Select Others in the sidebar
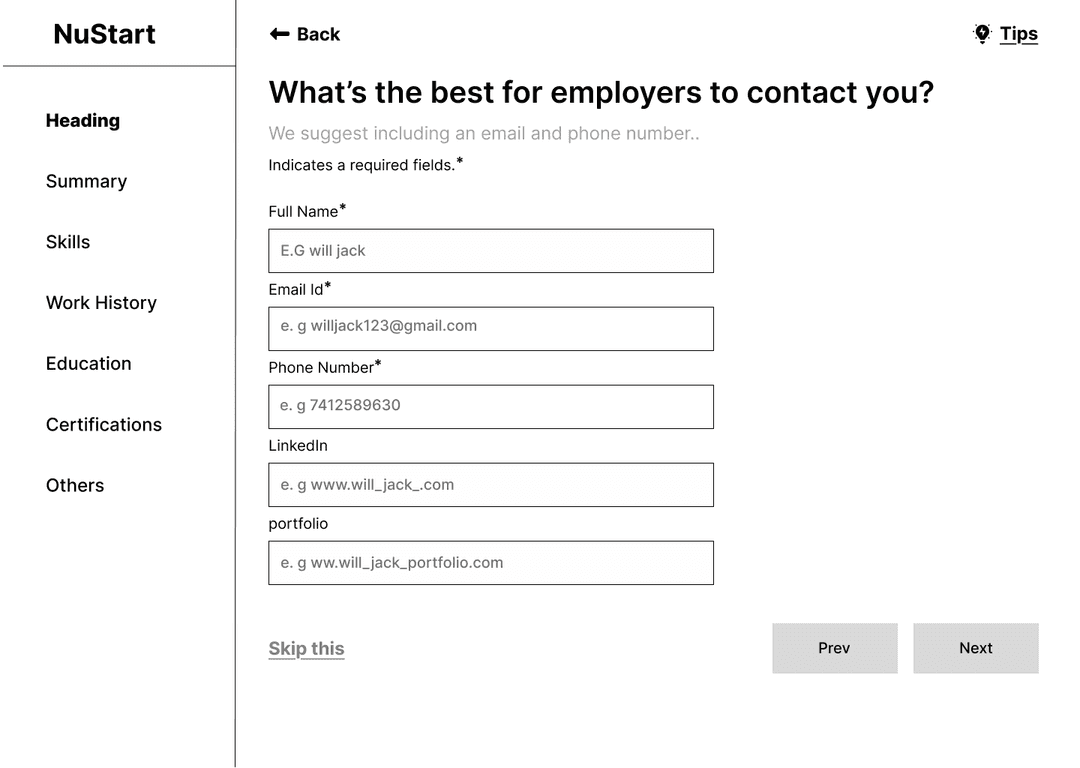The height and width of the screenshot is (768, 1080). 74,486
